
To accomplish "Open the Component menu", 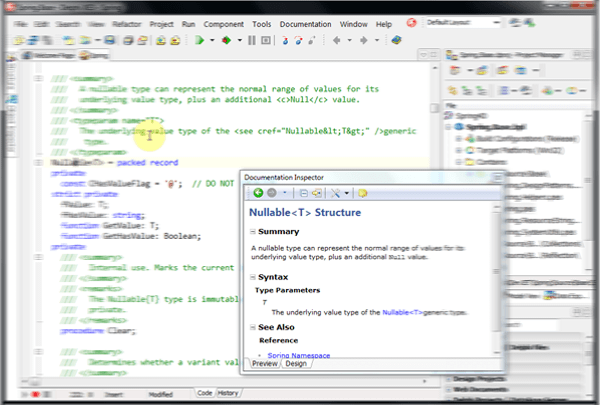I will 223,24.
